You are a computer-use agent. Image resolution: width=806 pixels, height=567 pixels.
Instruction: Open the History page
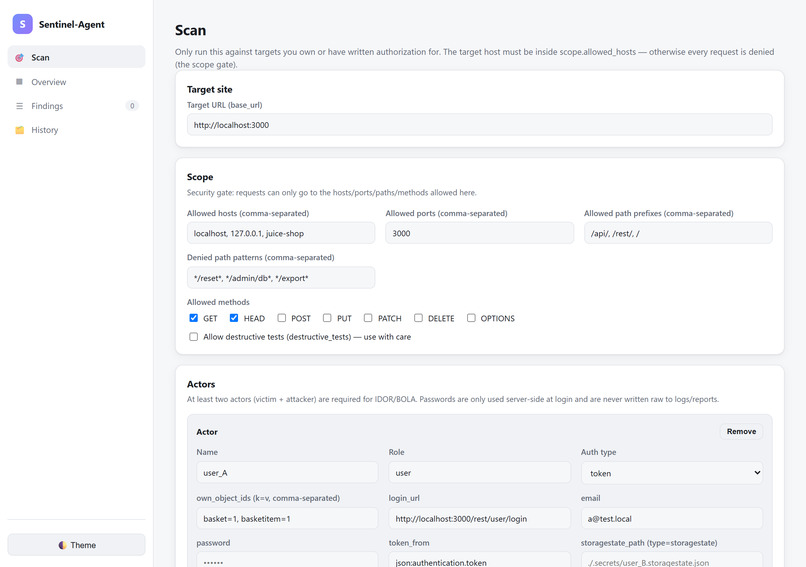(x=77, y=130)
